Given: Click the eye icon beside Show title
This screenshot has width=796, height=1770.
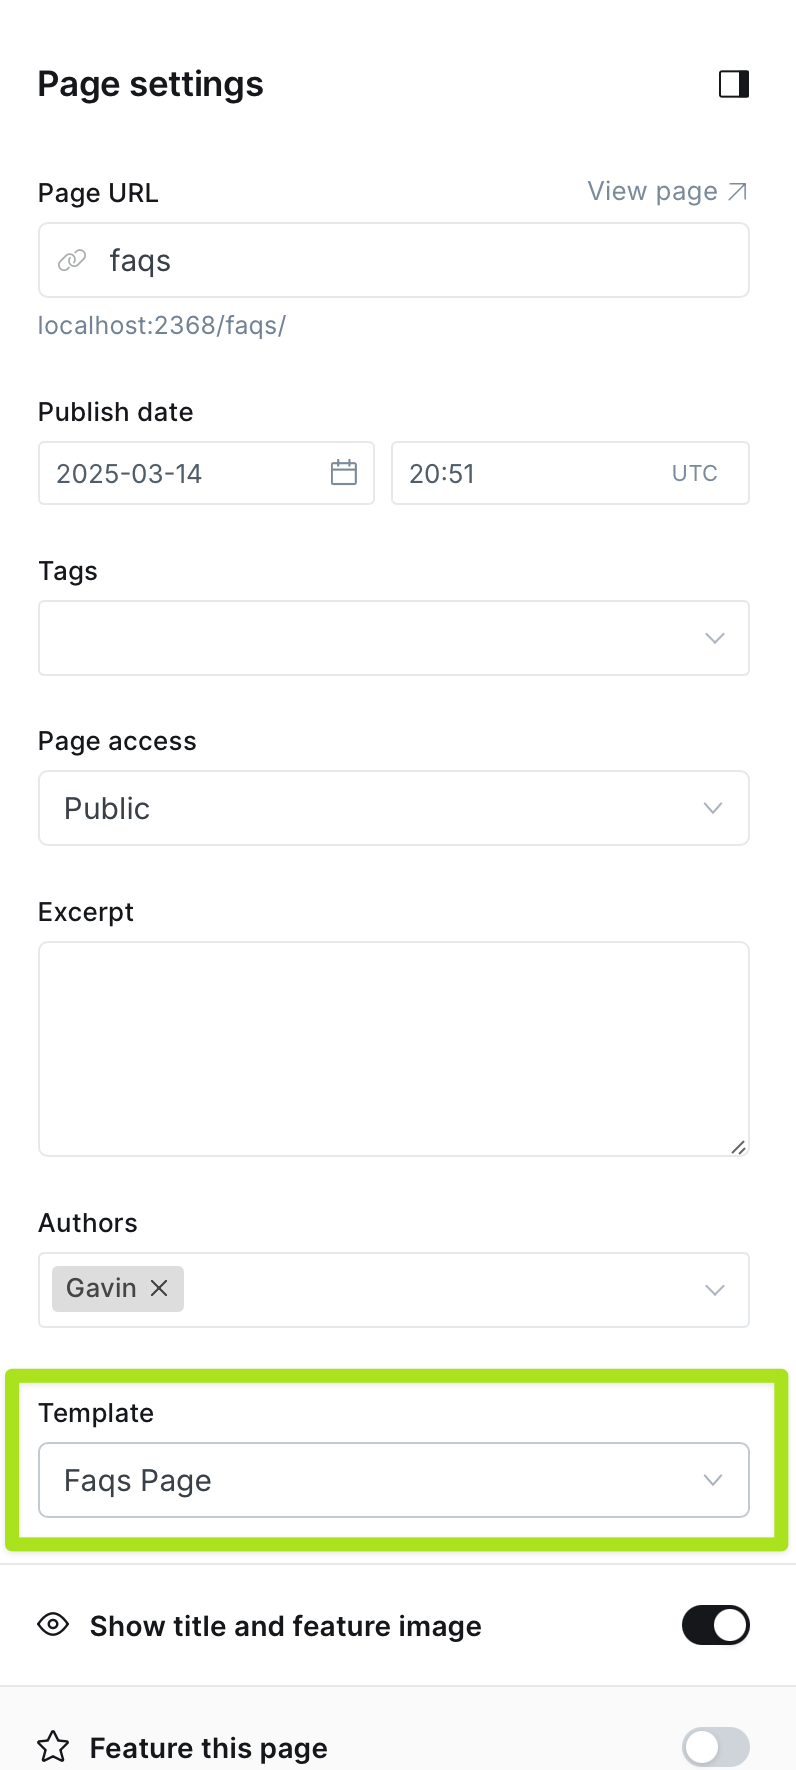Looking at the screenshot, I should click(53, 1625).
